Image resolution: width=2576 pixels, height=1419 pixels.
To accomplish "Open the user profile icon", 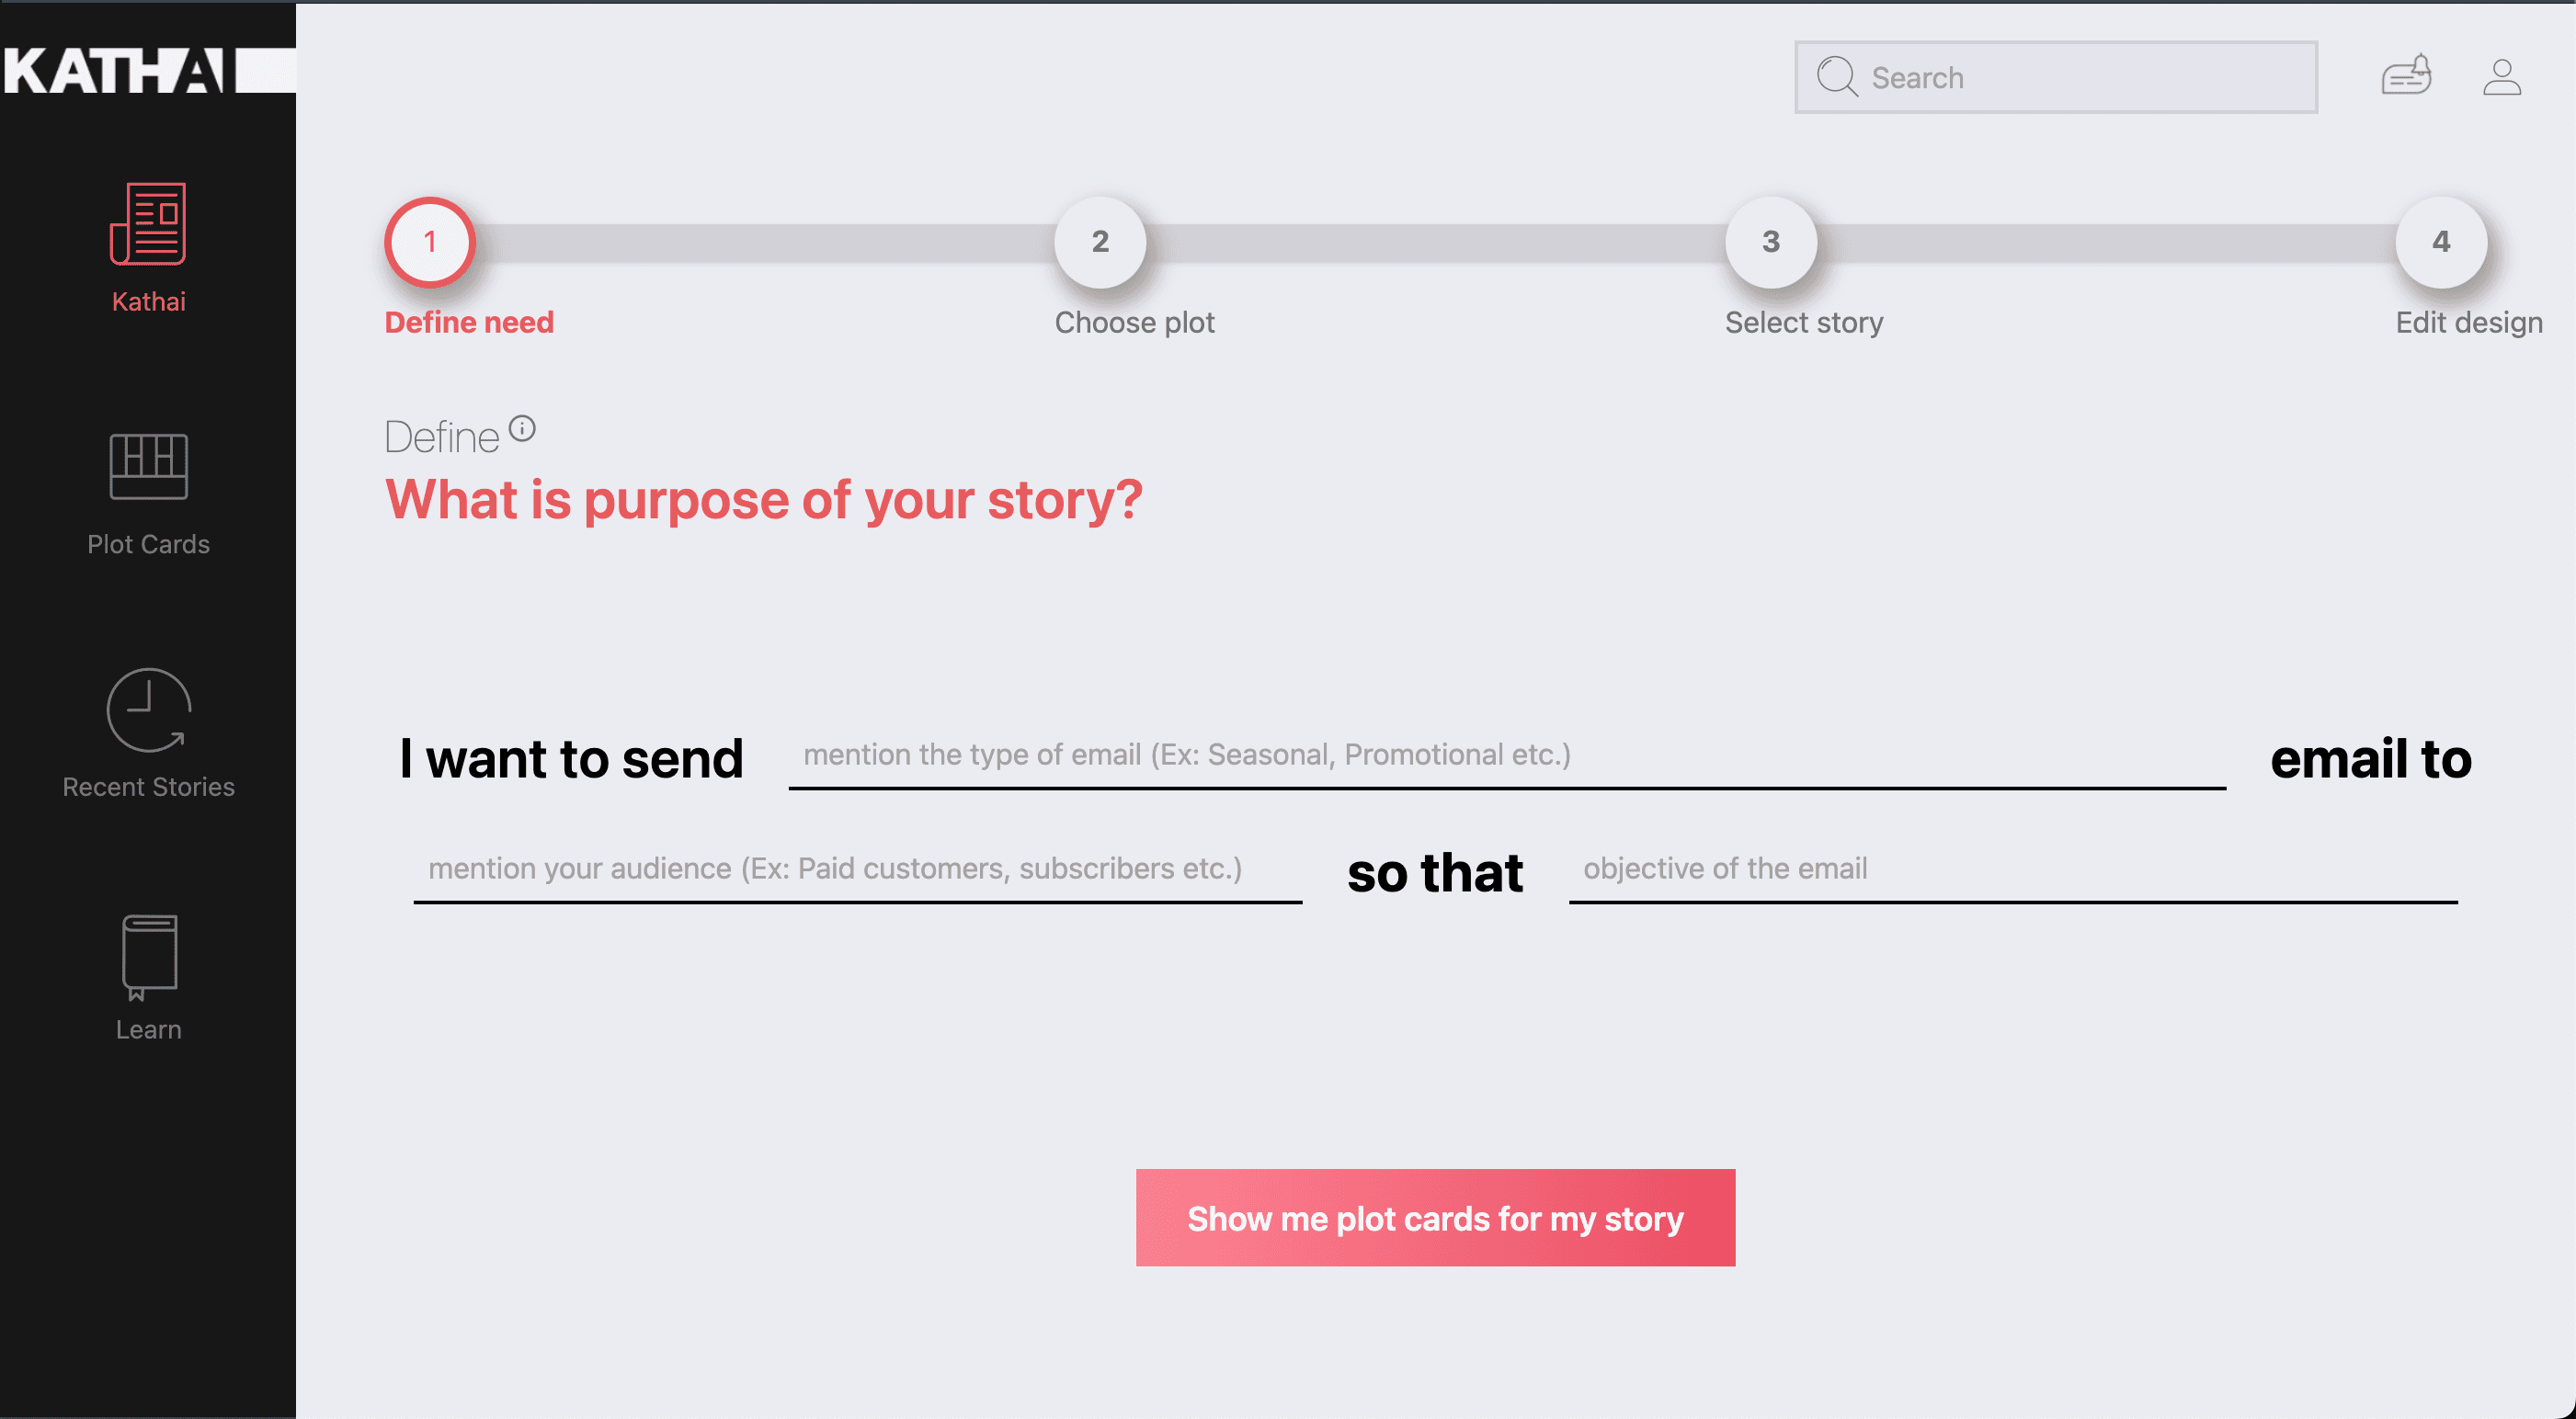I will 2501,77.
